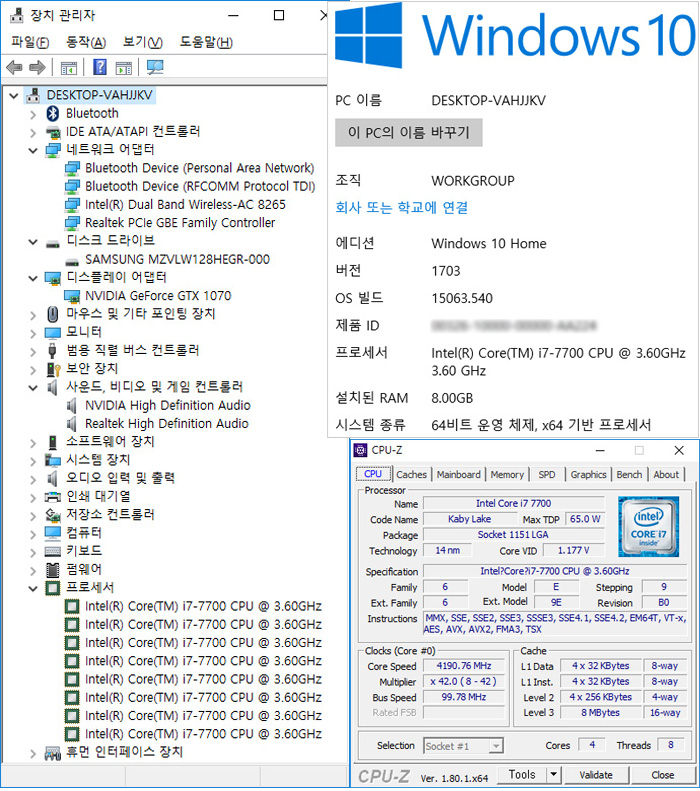Click the Bluetooth category icon

tap(52, 114)
